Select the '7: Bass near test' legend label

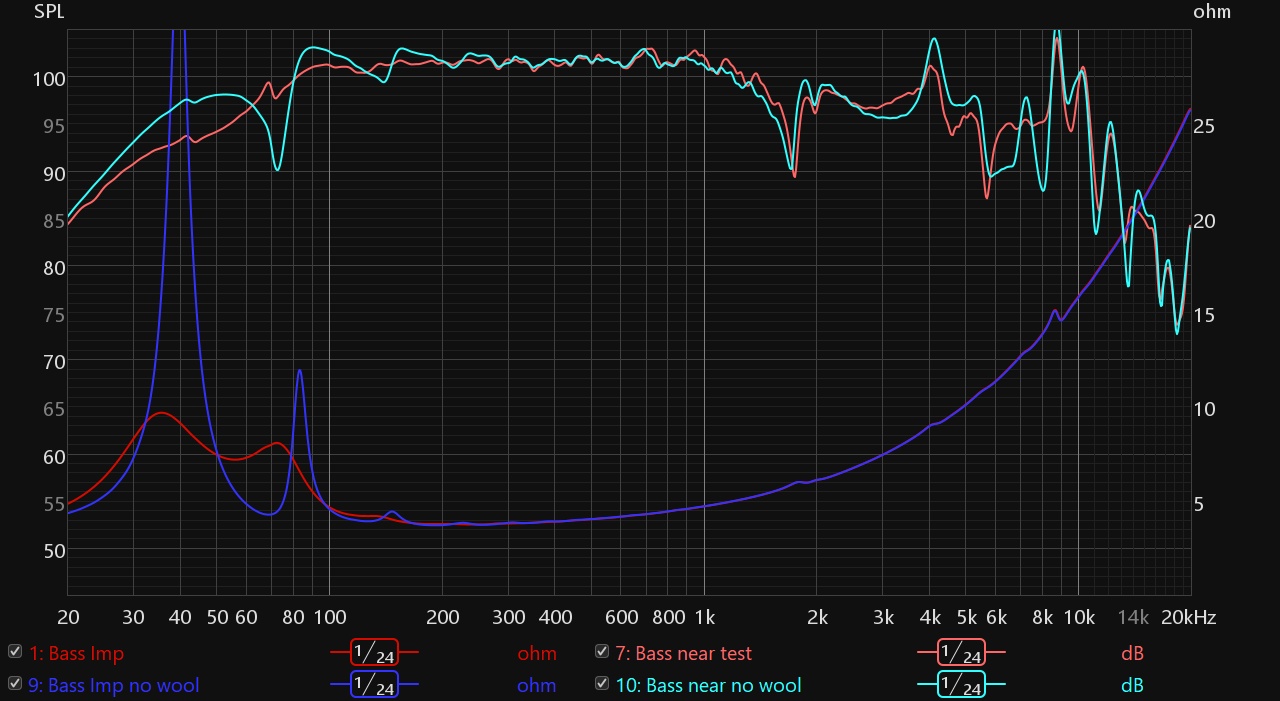coord(683,653)
